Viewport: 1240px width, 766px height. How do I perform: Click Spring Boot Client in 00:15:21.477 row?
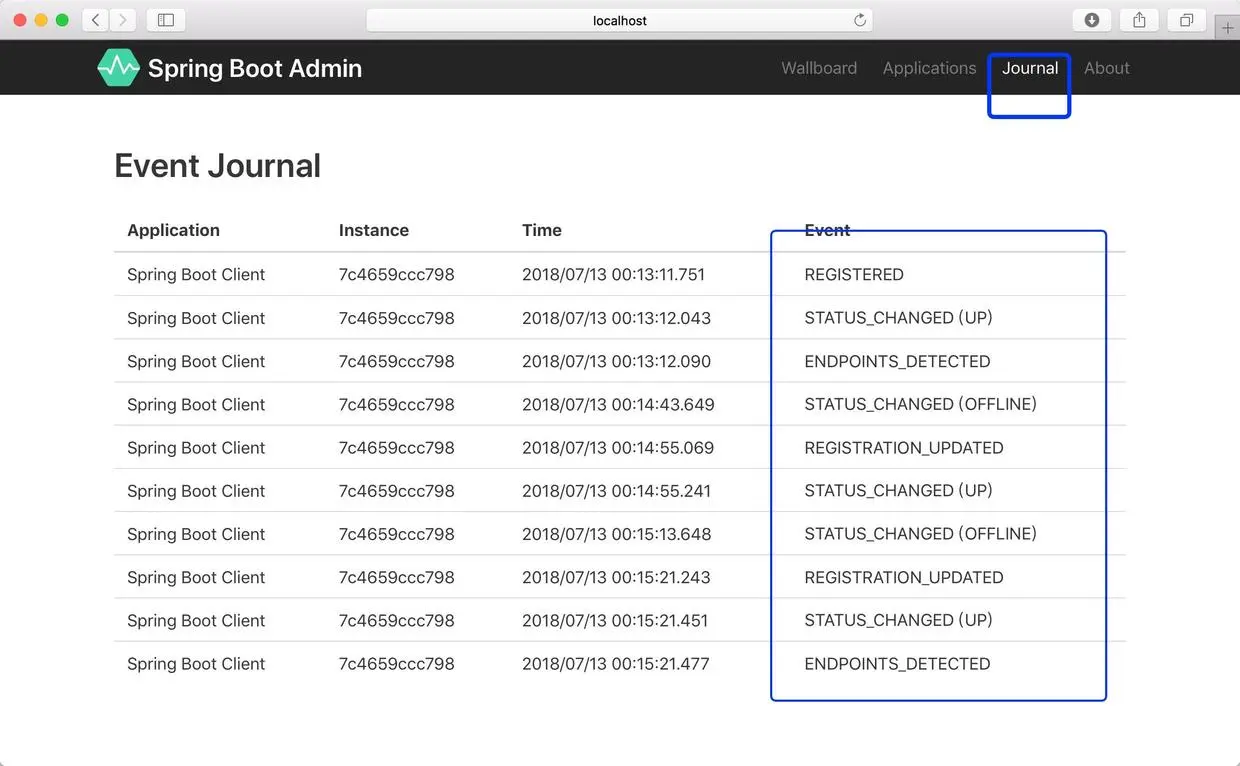pyautogui.click(x=196, y=663)
